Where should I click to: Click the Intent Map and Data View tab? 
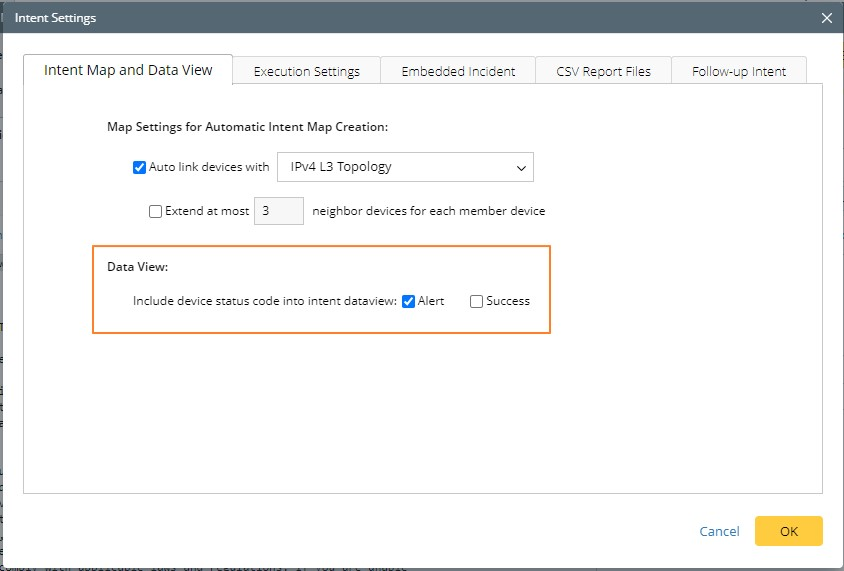click(x=128, y=70)
